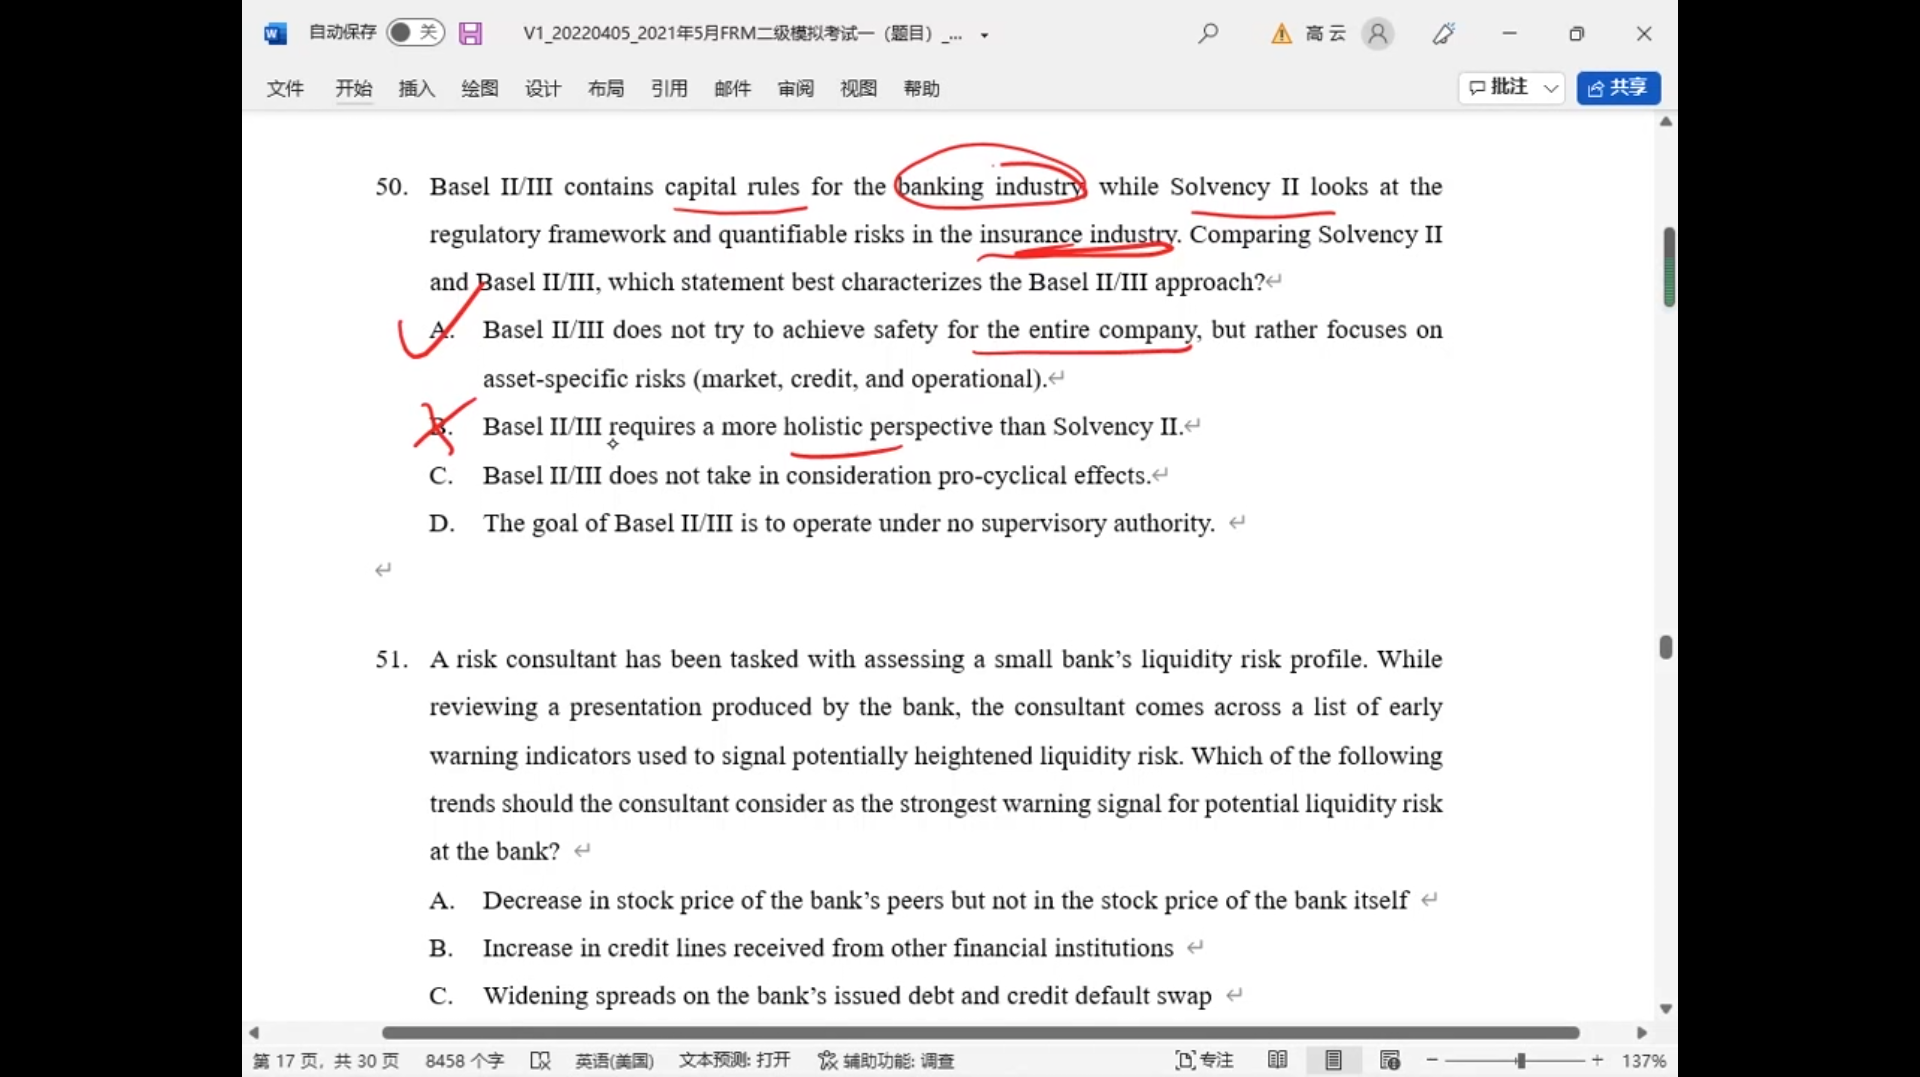1920x1077 pixels.
Task: Click the language indicator 英语(美国)
Action: point(614,1061)
